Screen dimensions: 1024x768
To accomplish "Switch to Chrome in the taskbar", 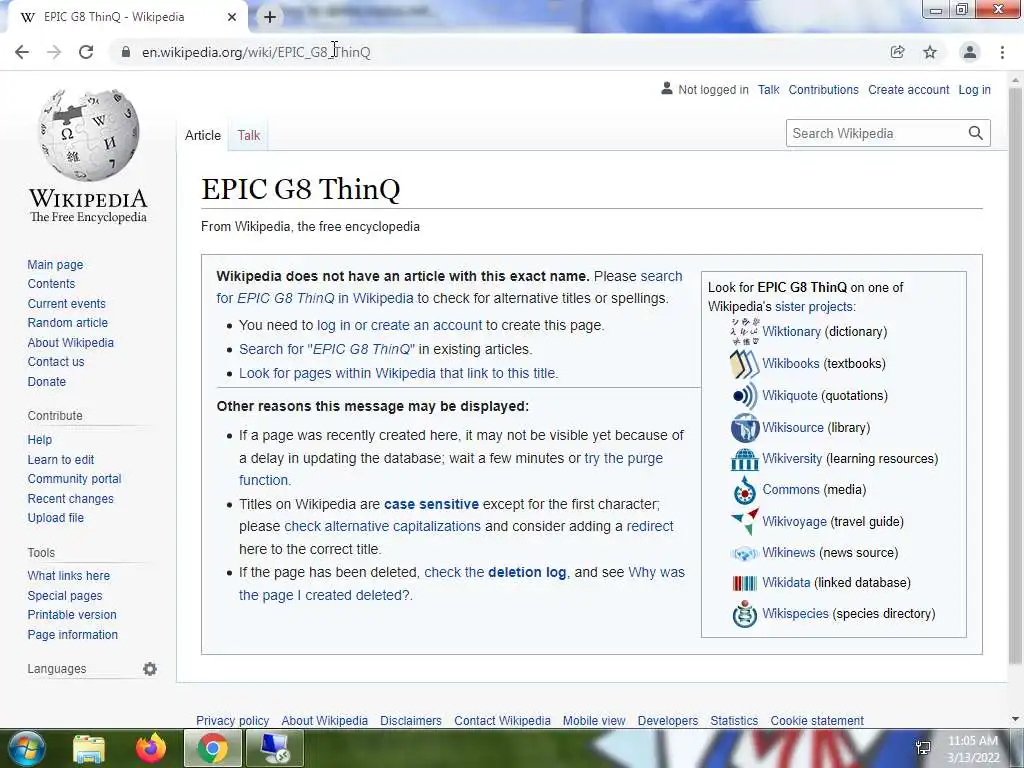I will (x=212, y=748).
